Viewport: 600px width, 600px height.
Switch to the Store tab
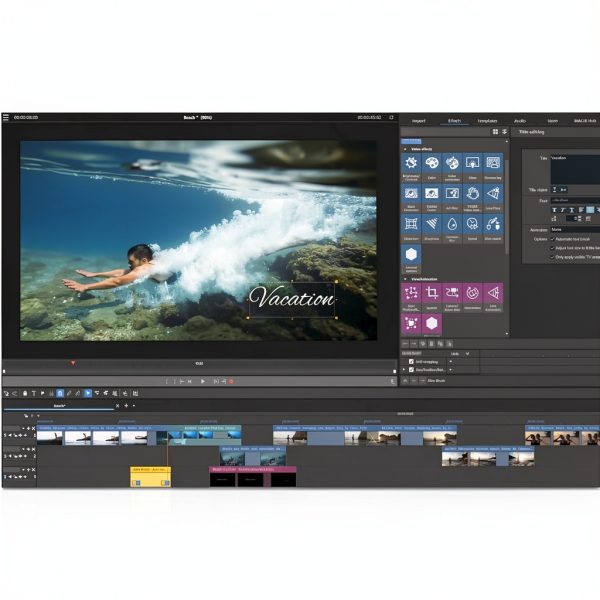pos(553,121)
